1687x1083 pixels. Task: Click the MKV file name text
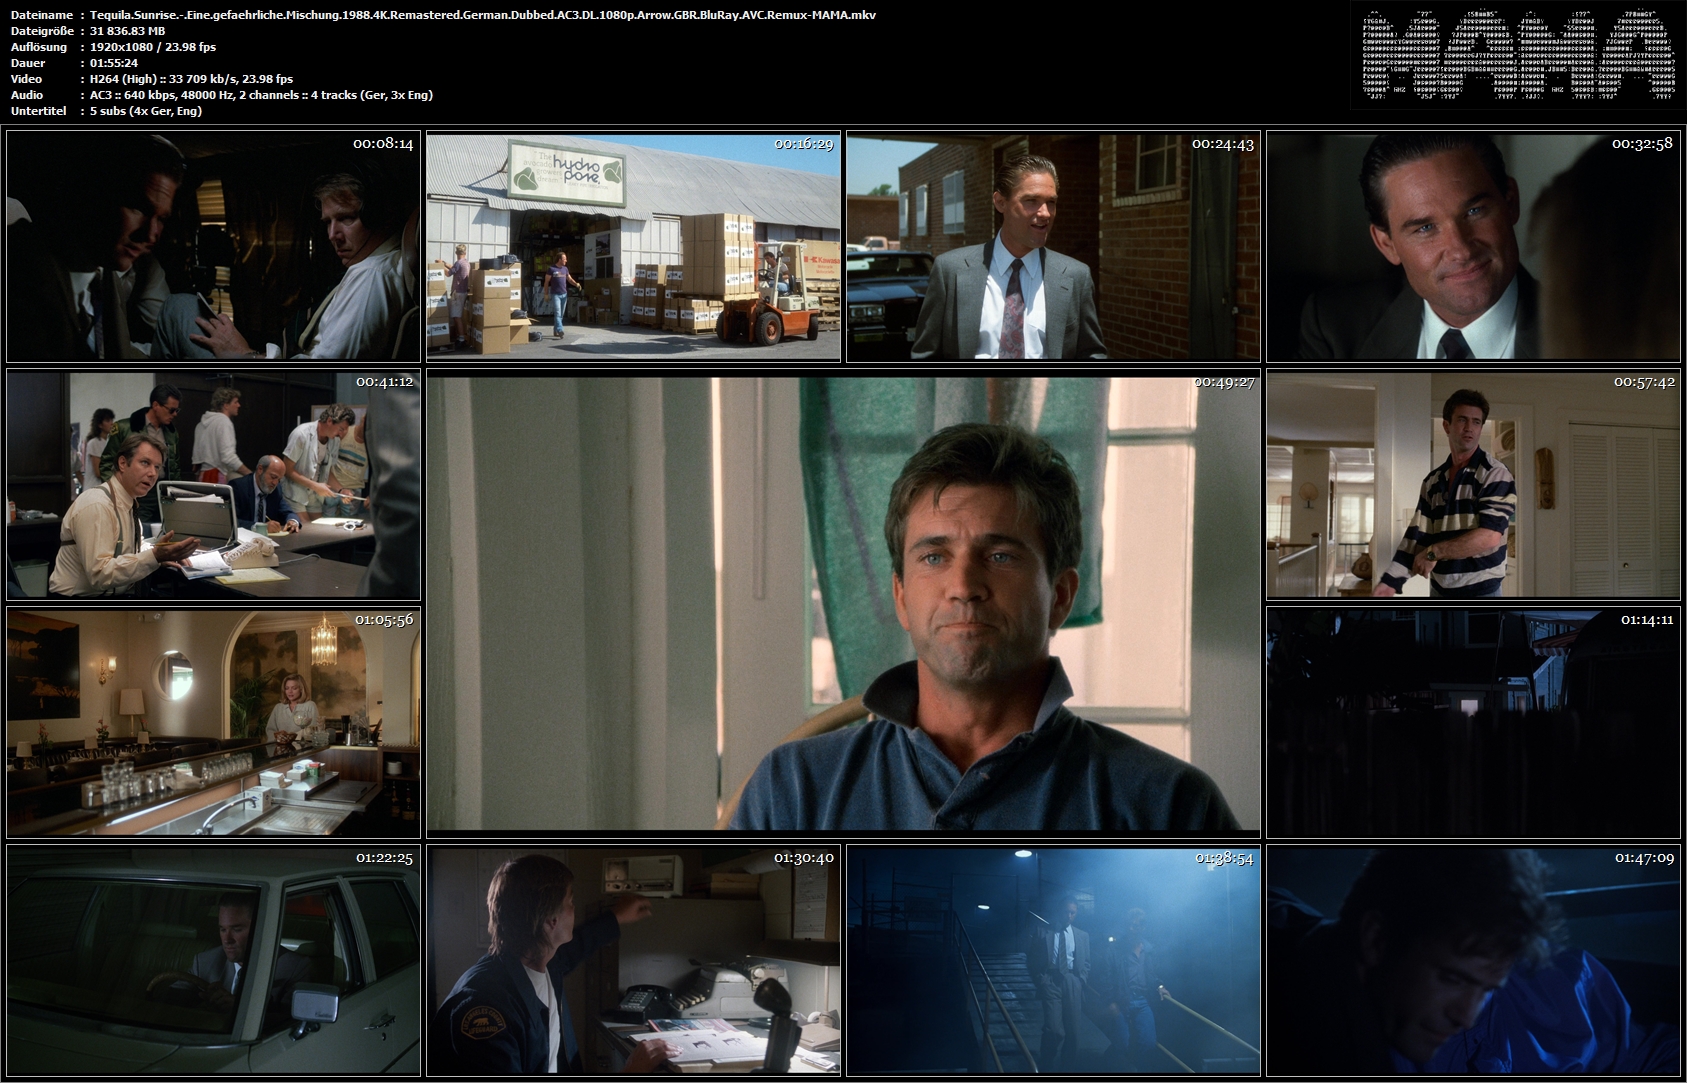(x=483, y=15)
